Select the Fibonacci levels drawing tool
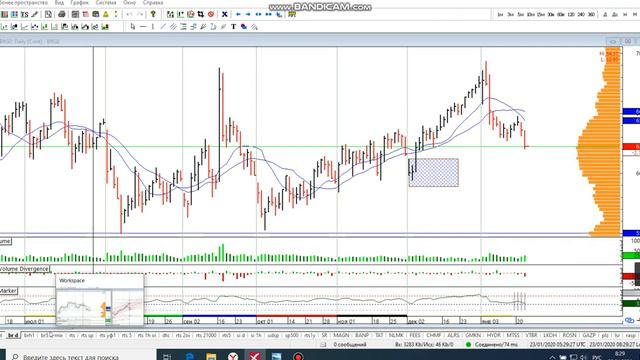 [183, 27]
